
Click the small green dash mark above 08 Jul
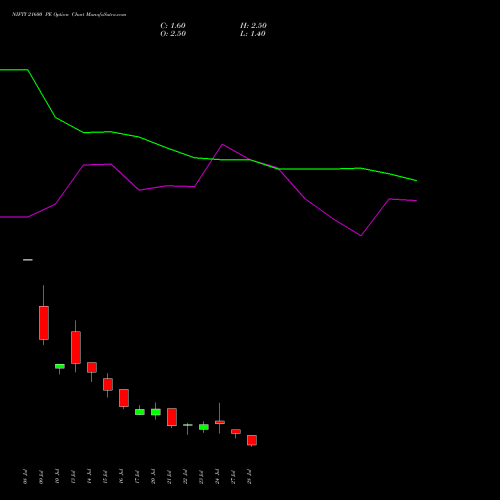[x=28, y=260]
